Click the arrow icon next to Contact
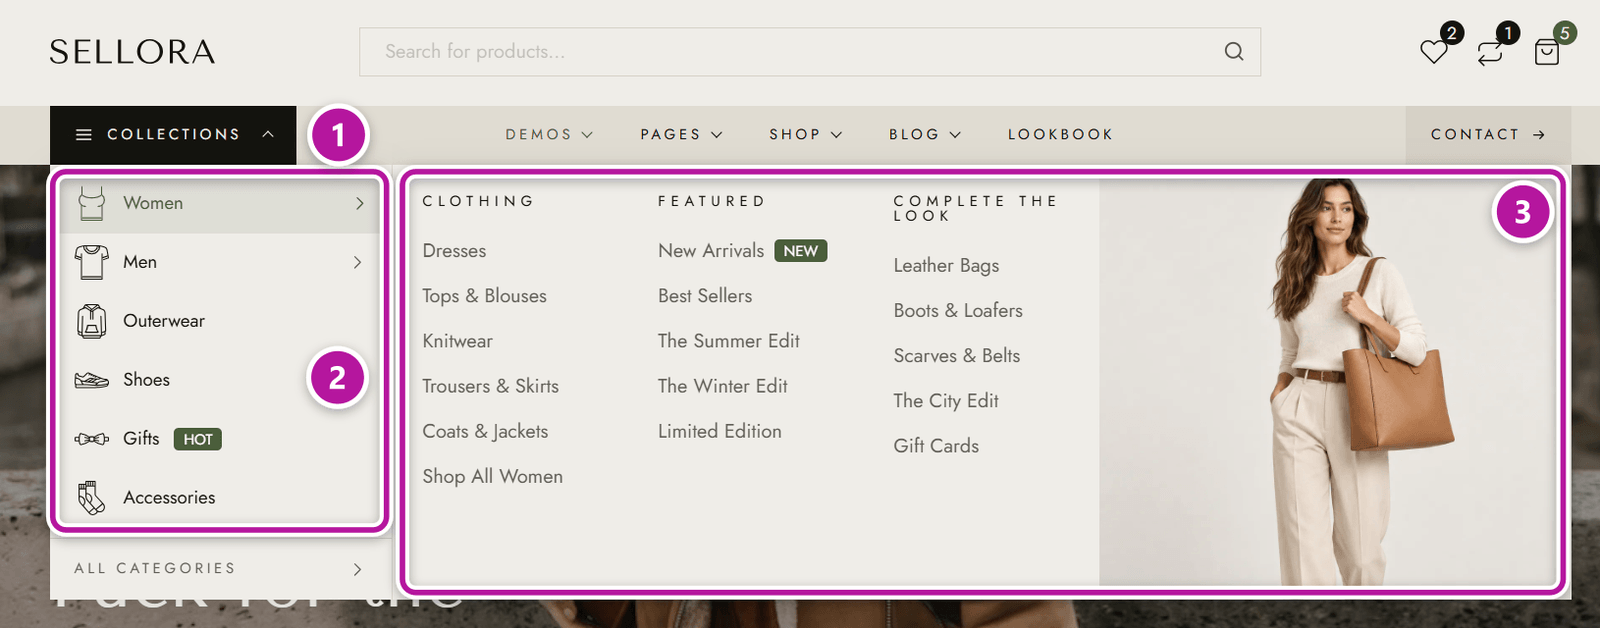 tap(1539, 134)
